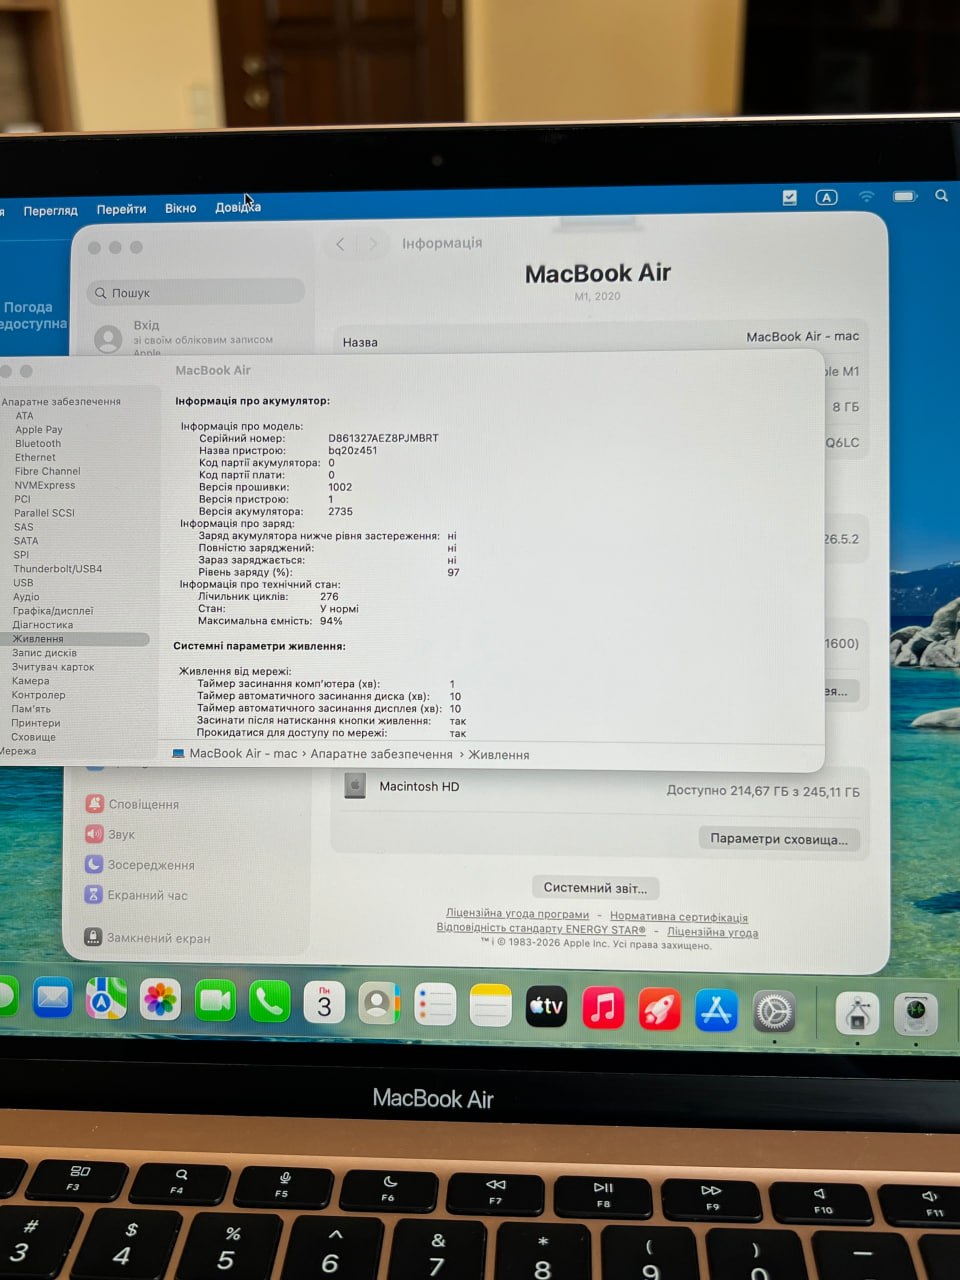The width and height of the screenshot is (960, 1280).
Task: Click the Macintosh HD drive icon
Action: coord(355,786)
